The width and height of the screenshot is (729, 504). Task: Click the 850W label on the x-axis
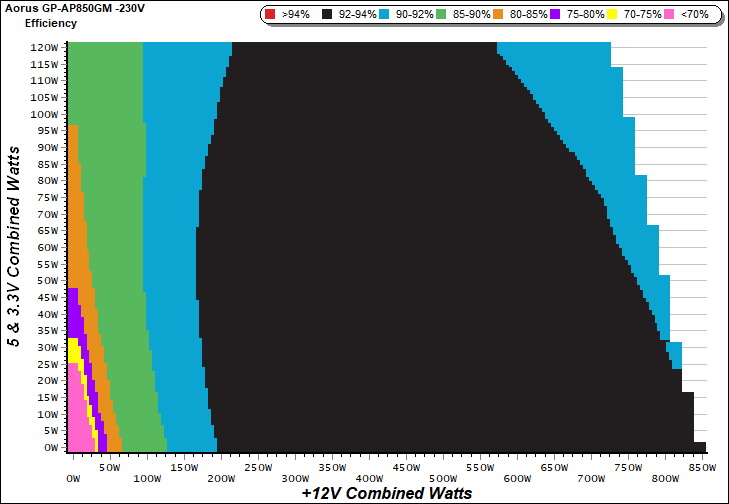tap(703, 467)
